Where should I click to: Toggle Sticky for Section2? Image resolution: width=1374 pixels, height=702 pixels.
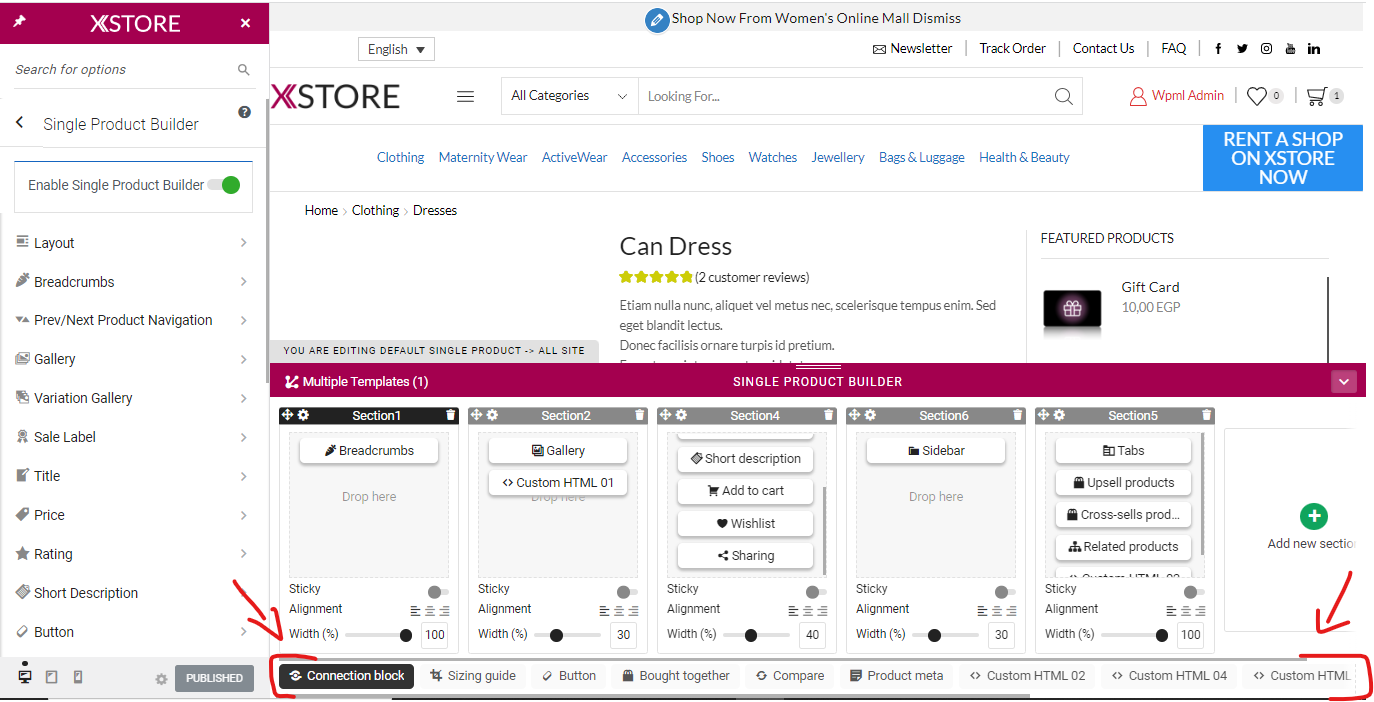pyautogui.click(x=627, y=592)
